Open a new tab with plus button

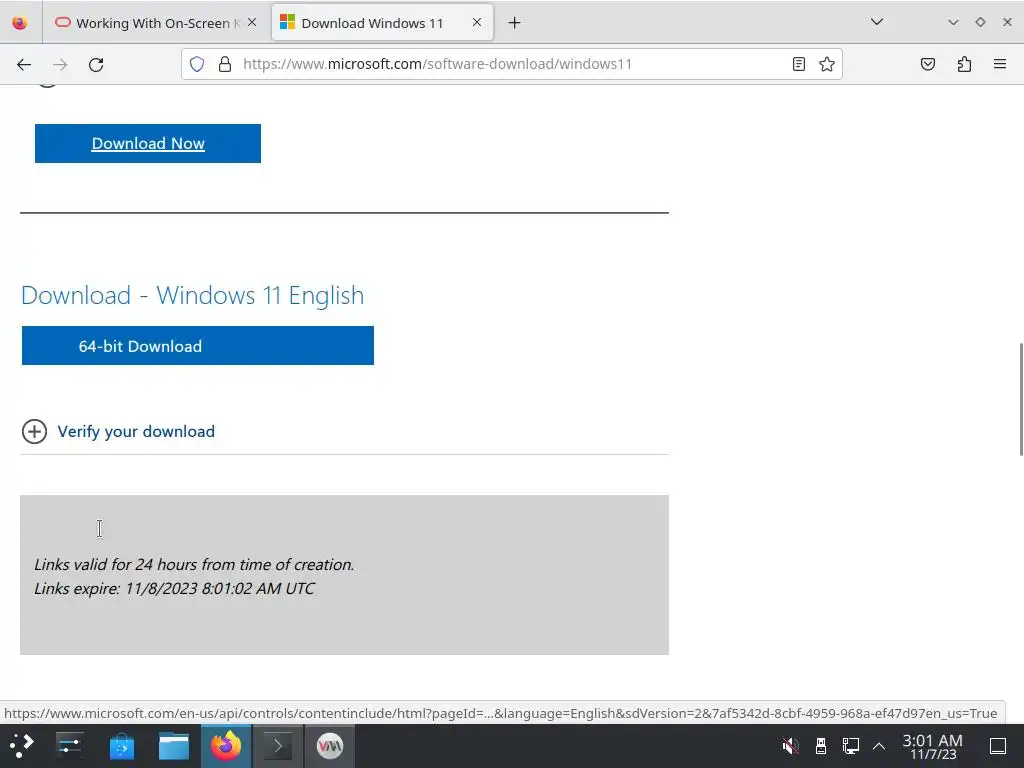pos(515,23)
